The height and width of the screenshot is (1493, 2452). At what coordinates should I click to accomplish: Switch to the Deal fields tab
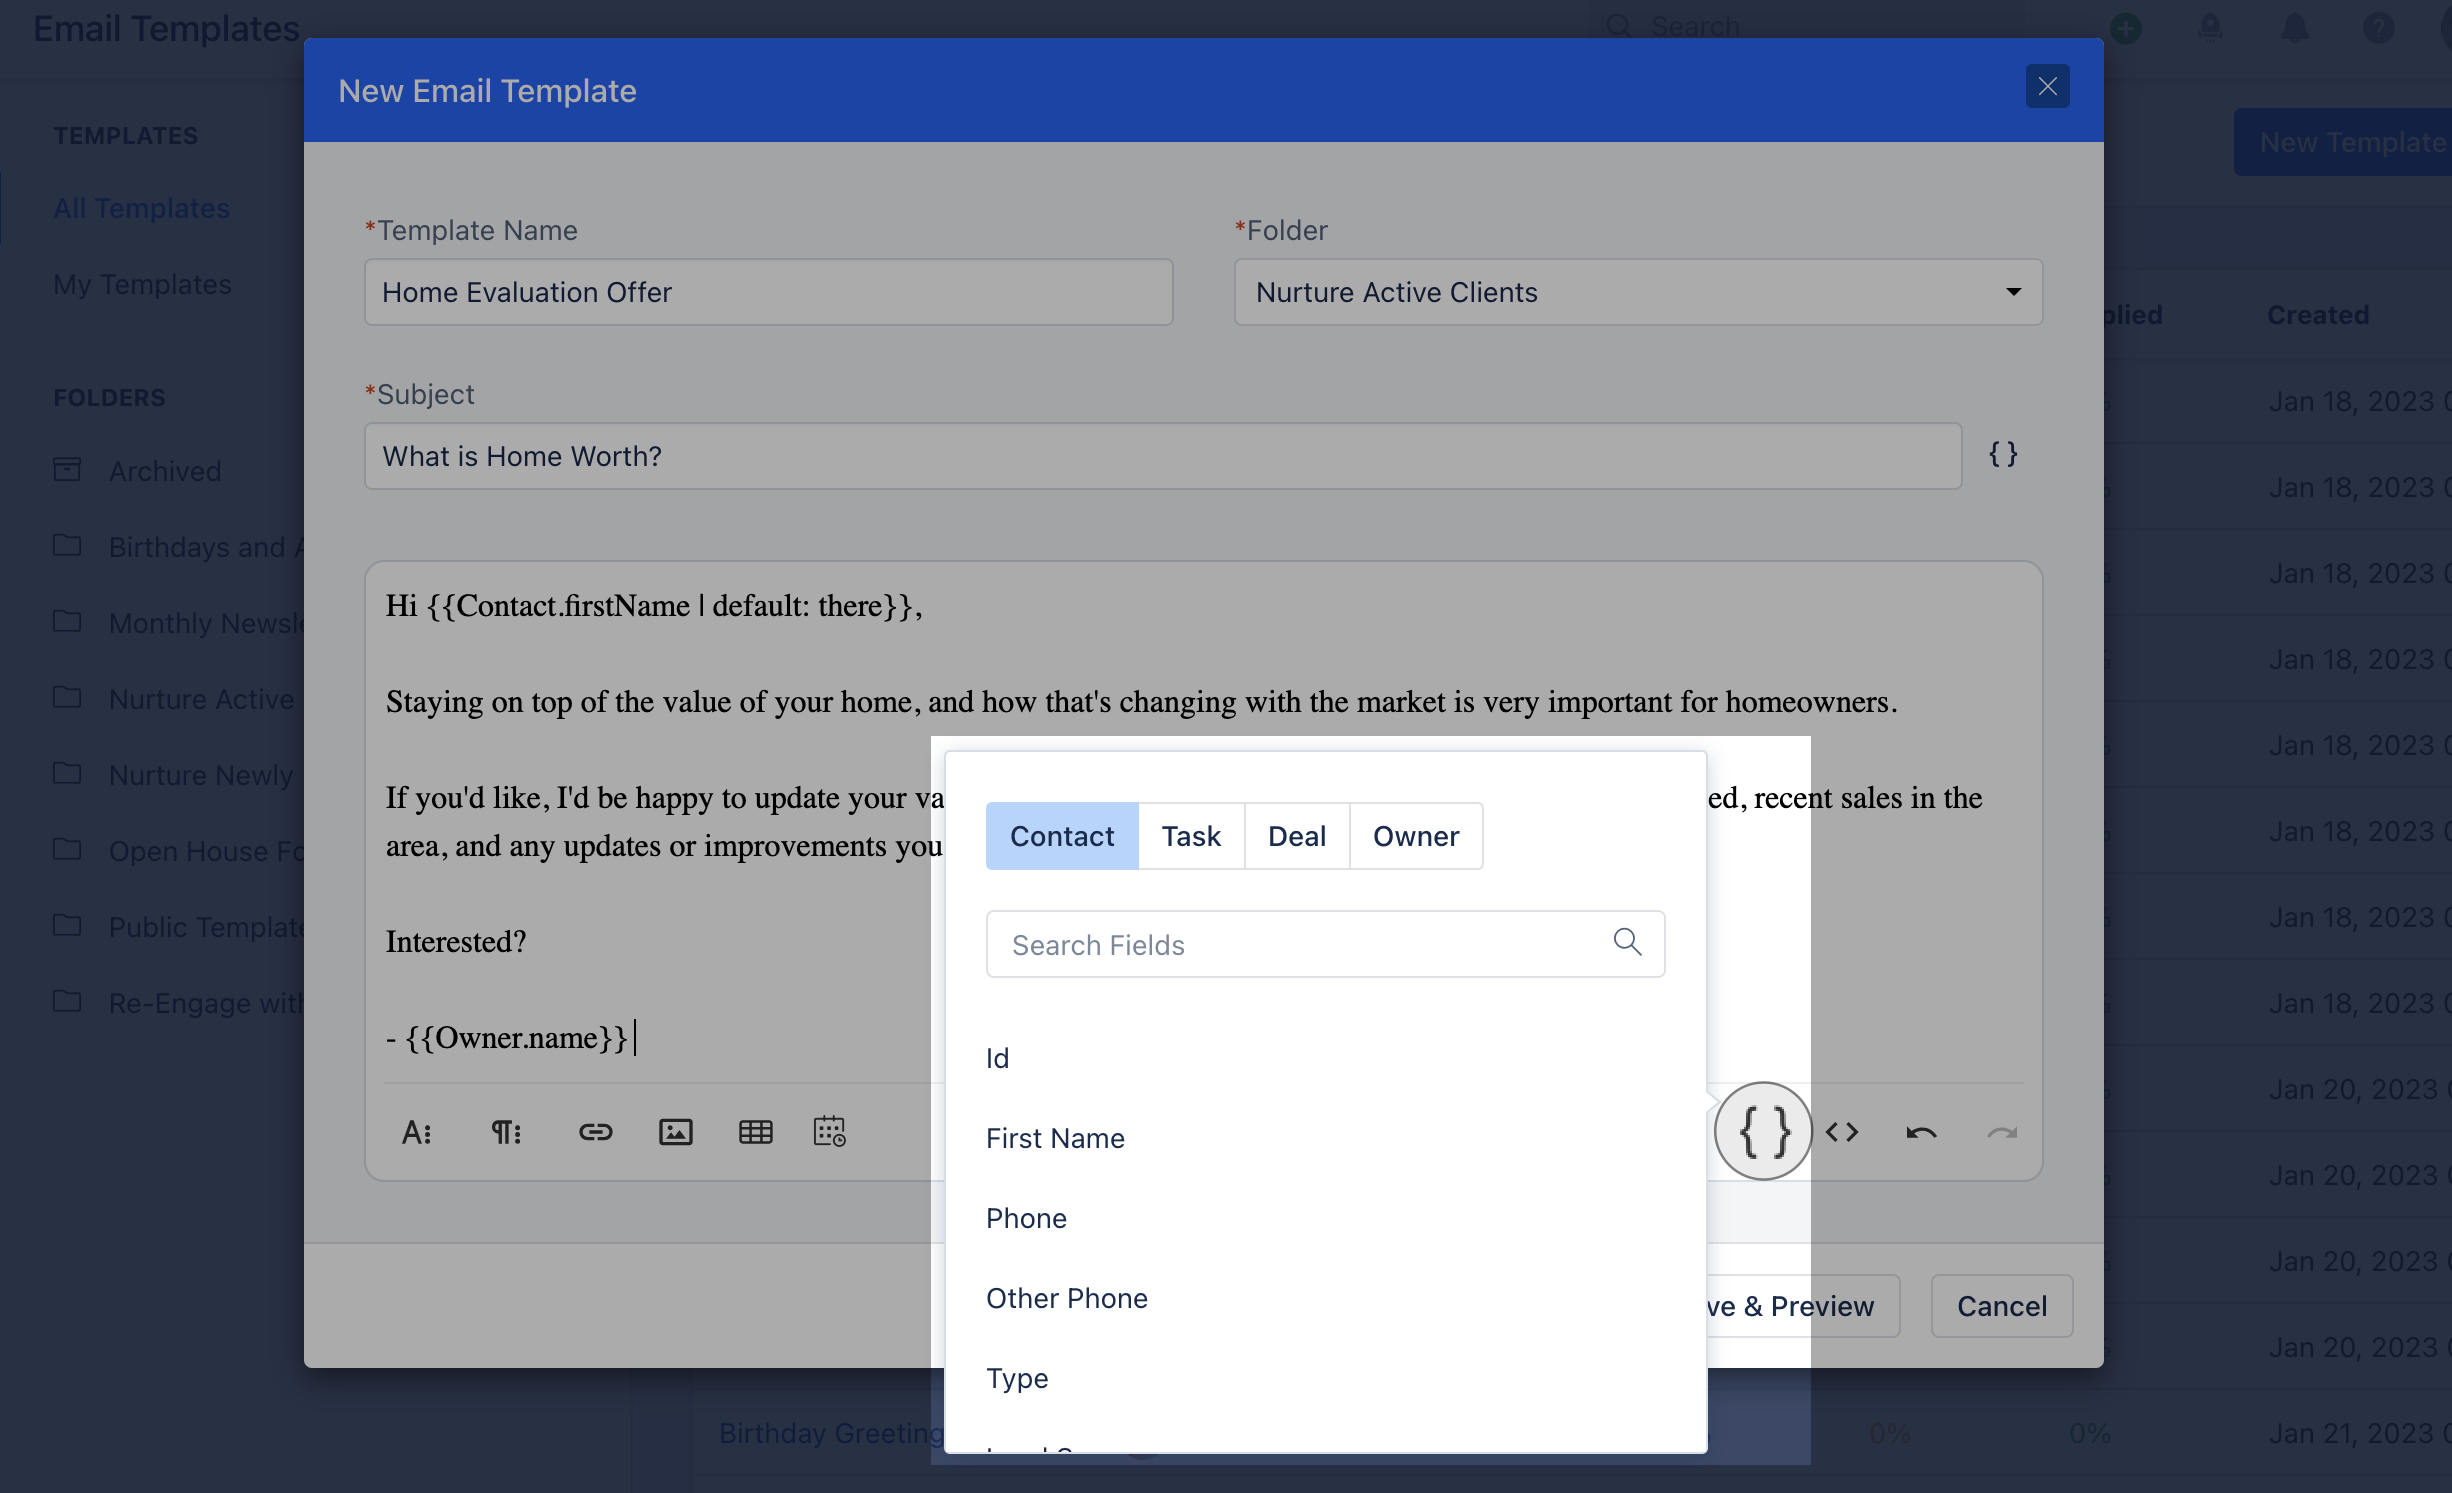coord(1297,836)
